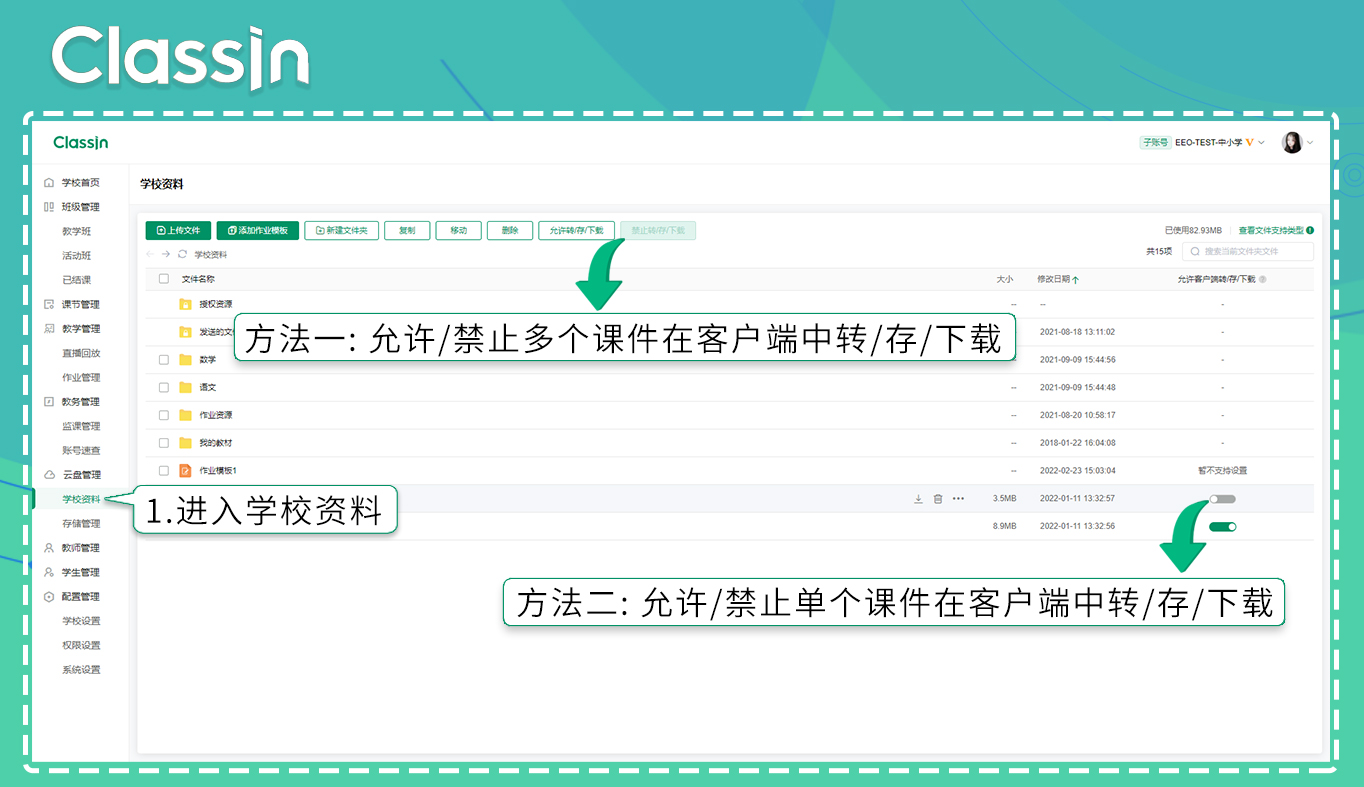Image resolution: width=1364 pixels, height=787 pixels.
Task: Click the 授权资源 folder icon
Action: click(x=185, y=304)
